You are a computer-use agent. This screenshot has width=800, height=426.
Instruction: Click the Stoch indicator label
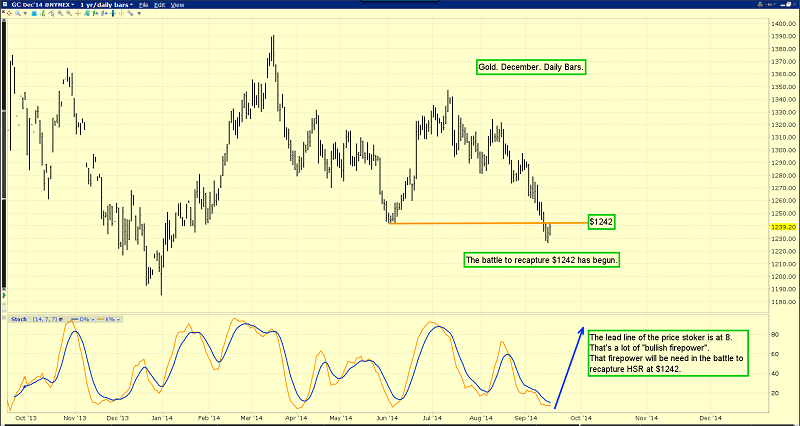click(18, 319)
